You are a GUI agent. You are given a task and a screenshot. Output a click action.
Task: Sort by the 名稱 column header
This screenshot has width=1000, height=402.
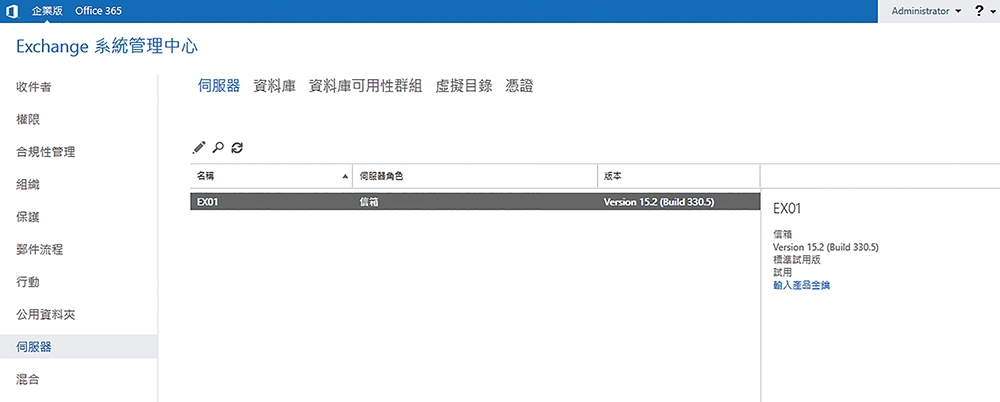coord(271,175)
